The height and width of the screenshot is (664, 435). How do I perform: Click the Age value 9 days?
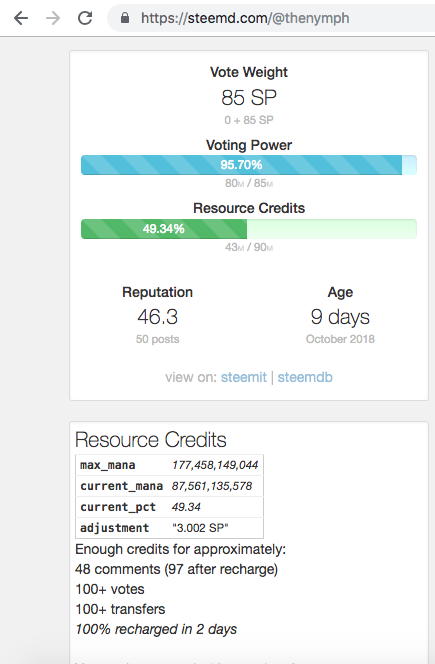point(340,317)
